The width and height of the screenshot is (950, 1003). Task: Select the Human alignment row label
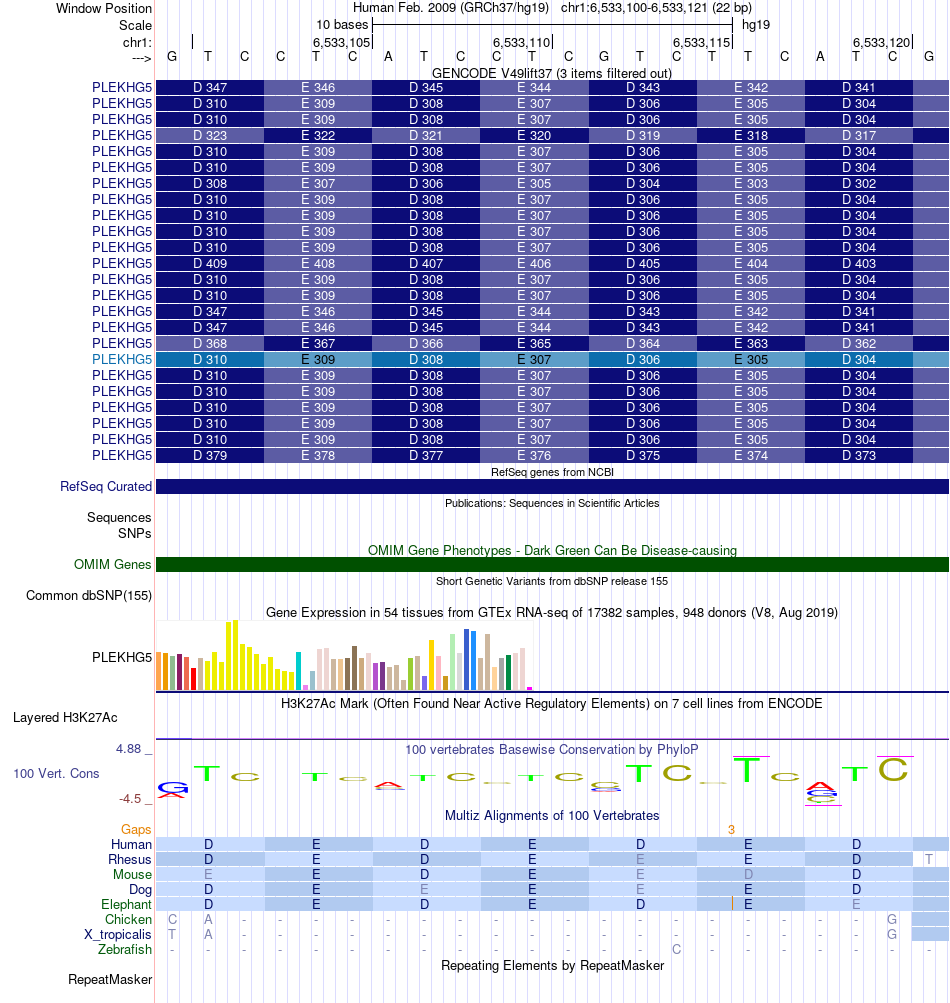[131, 844]
